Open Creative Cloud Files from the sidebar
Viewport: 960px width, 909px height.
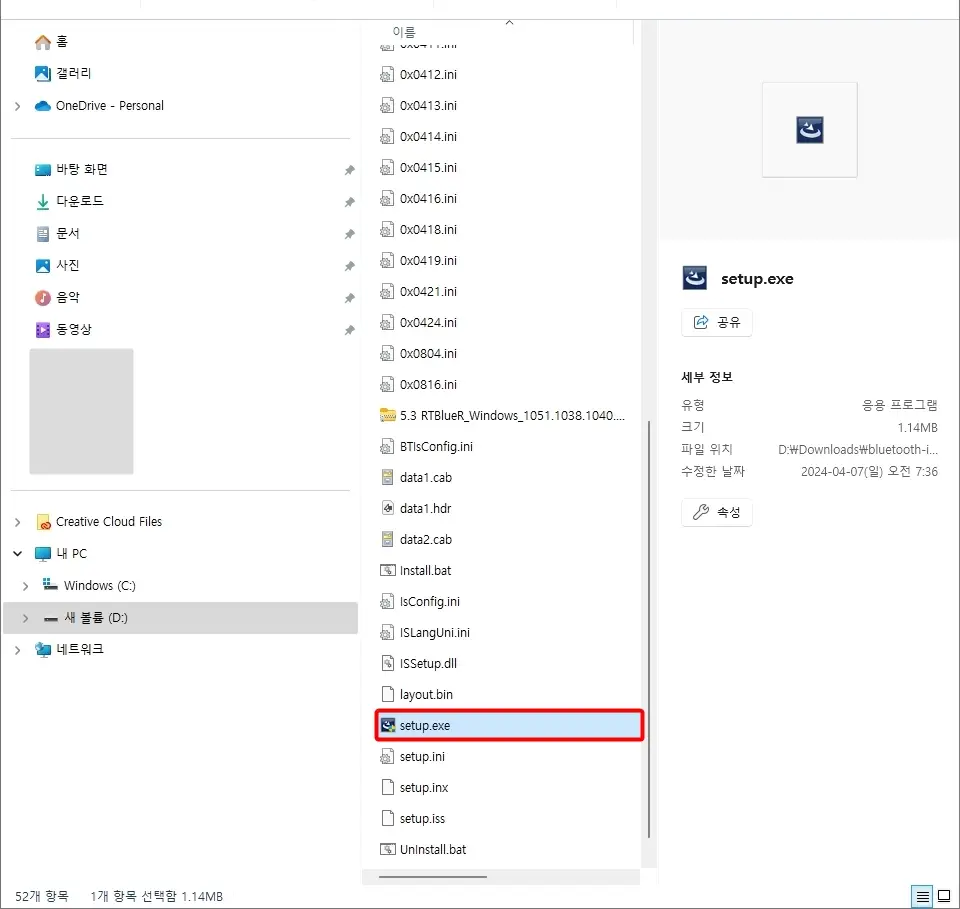tap(110, 521)
